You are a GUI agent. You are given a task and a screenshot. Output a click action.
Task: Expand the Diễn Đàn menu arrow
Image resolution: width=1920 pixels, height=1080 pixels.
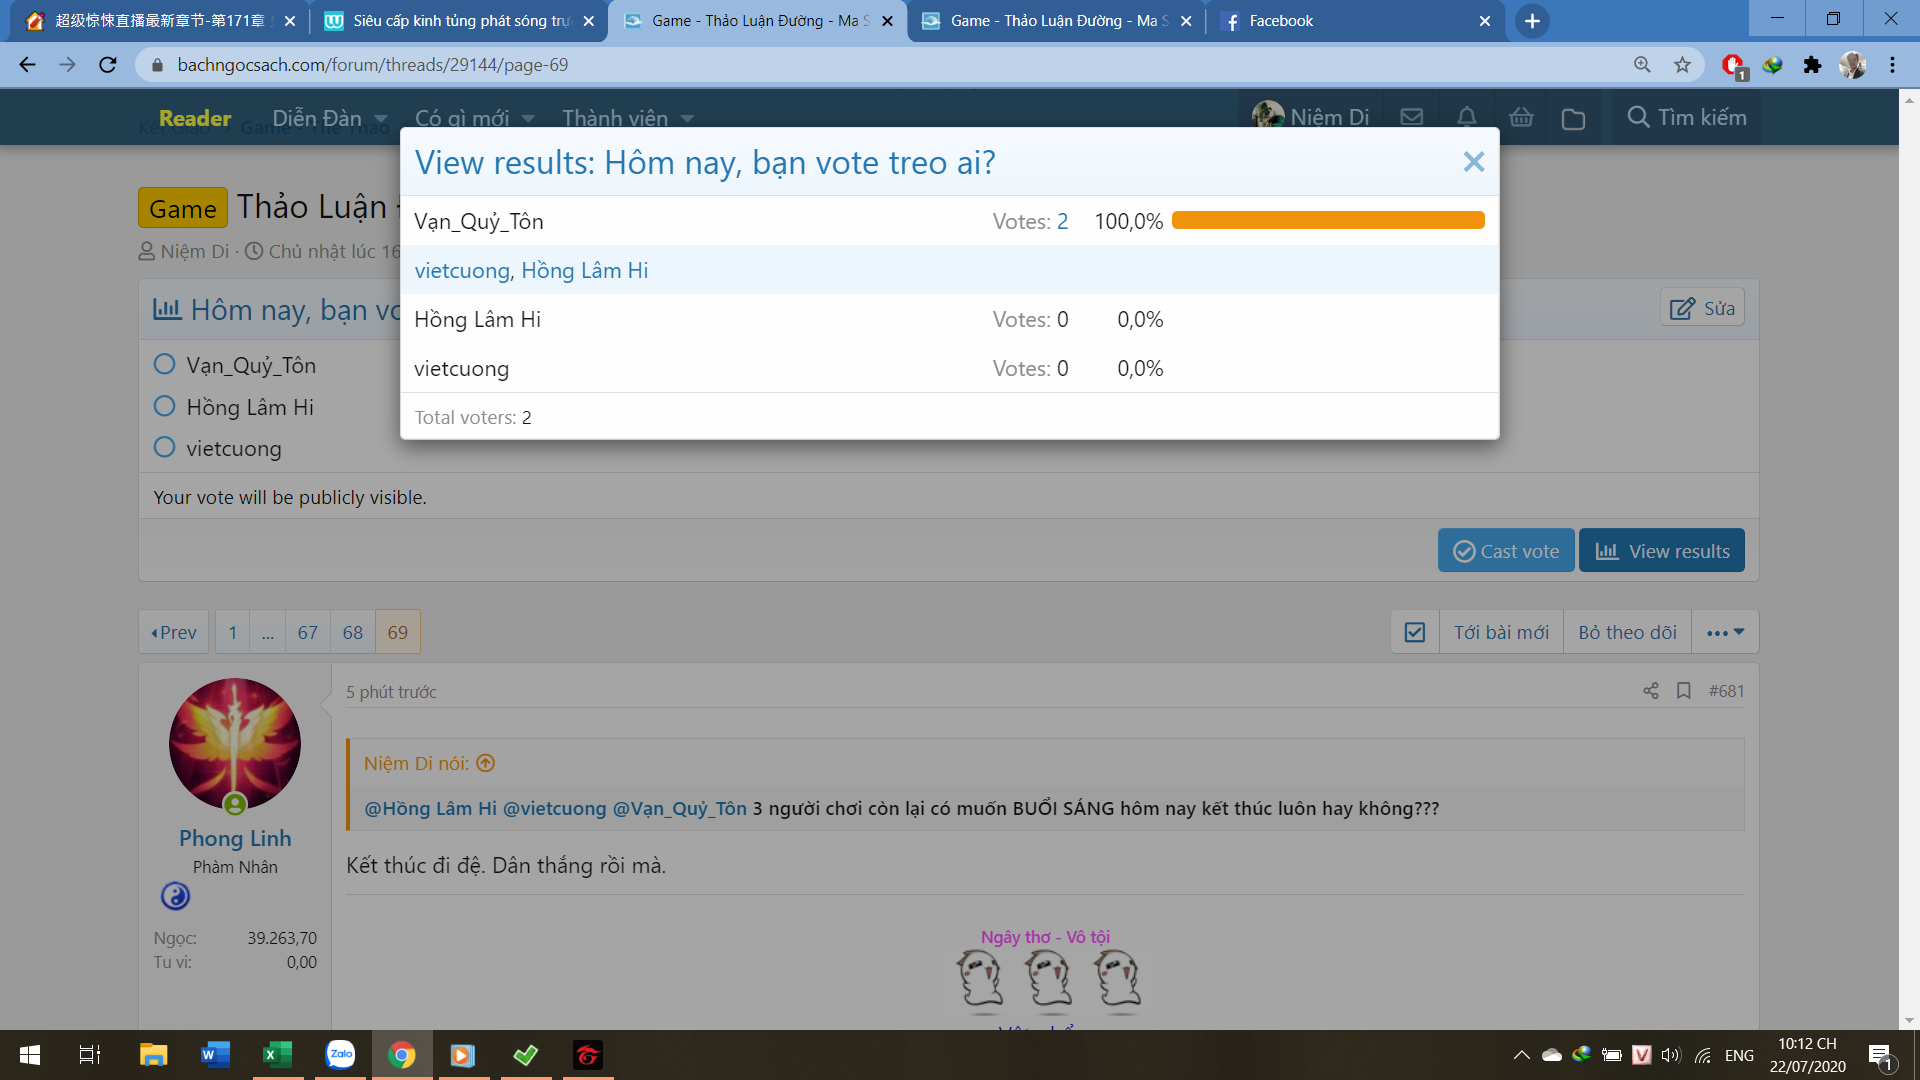(x=381, y=119)
